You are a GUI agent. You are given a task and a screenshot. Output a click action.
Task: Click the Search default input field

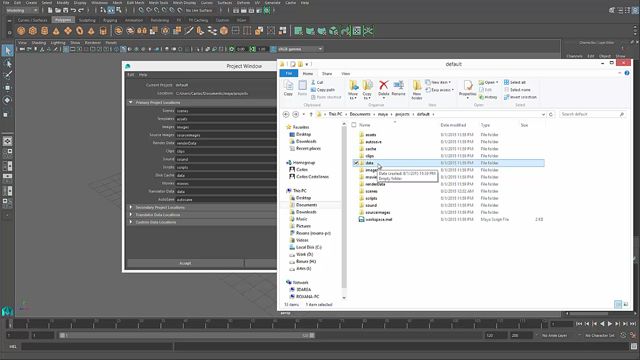pyautogui.click(x=592, y=114)
